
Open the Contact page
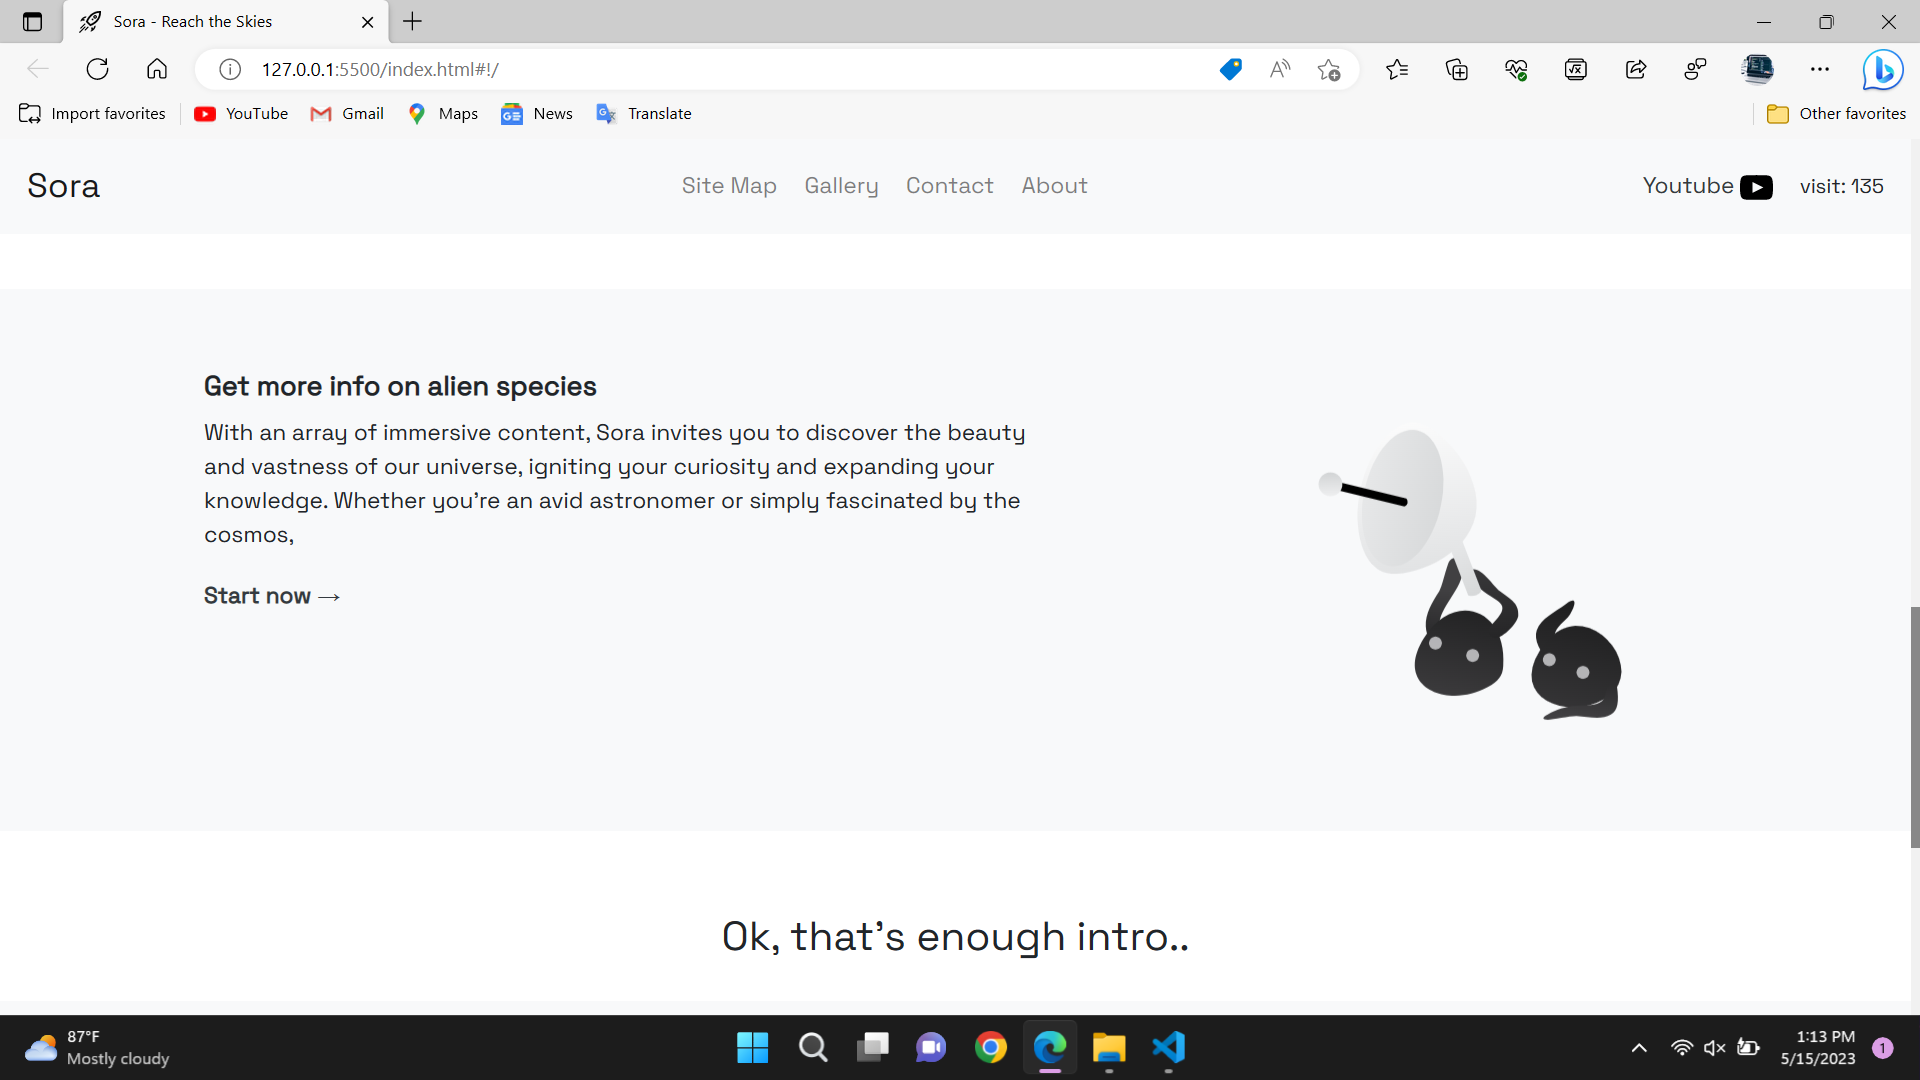949,186
